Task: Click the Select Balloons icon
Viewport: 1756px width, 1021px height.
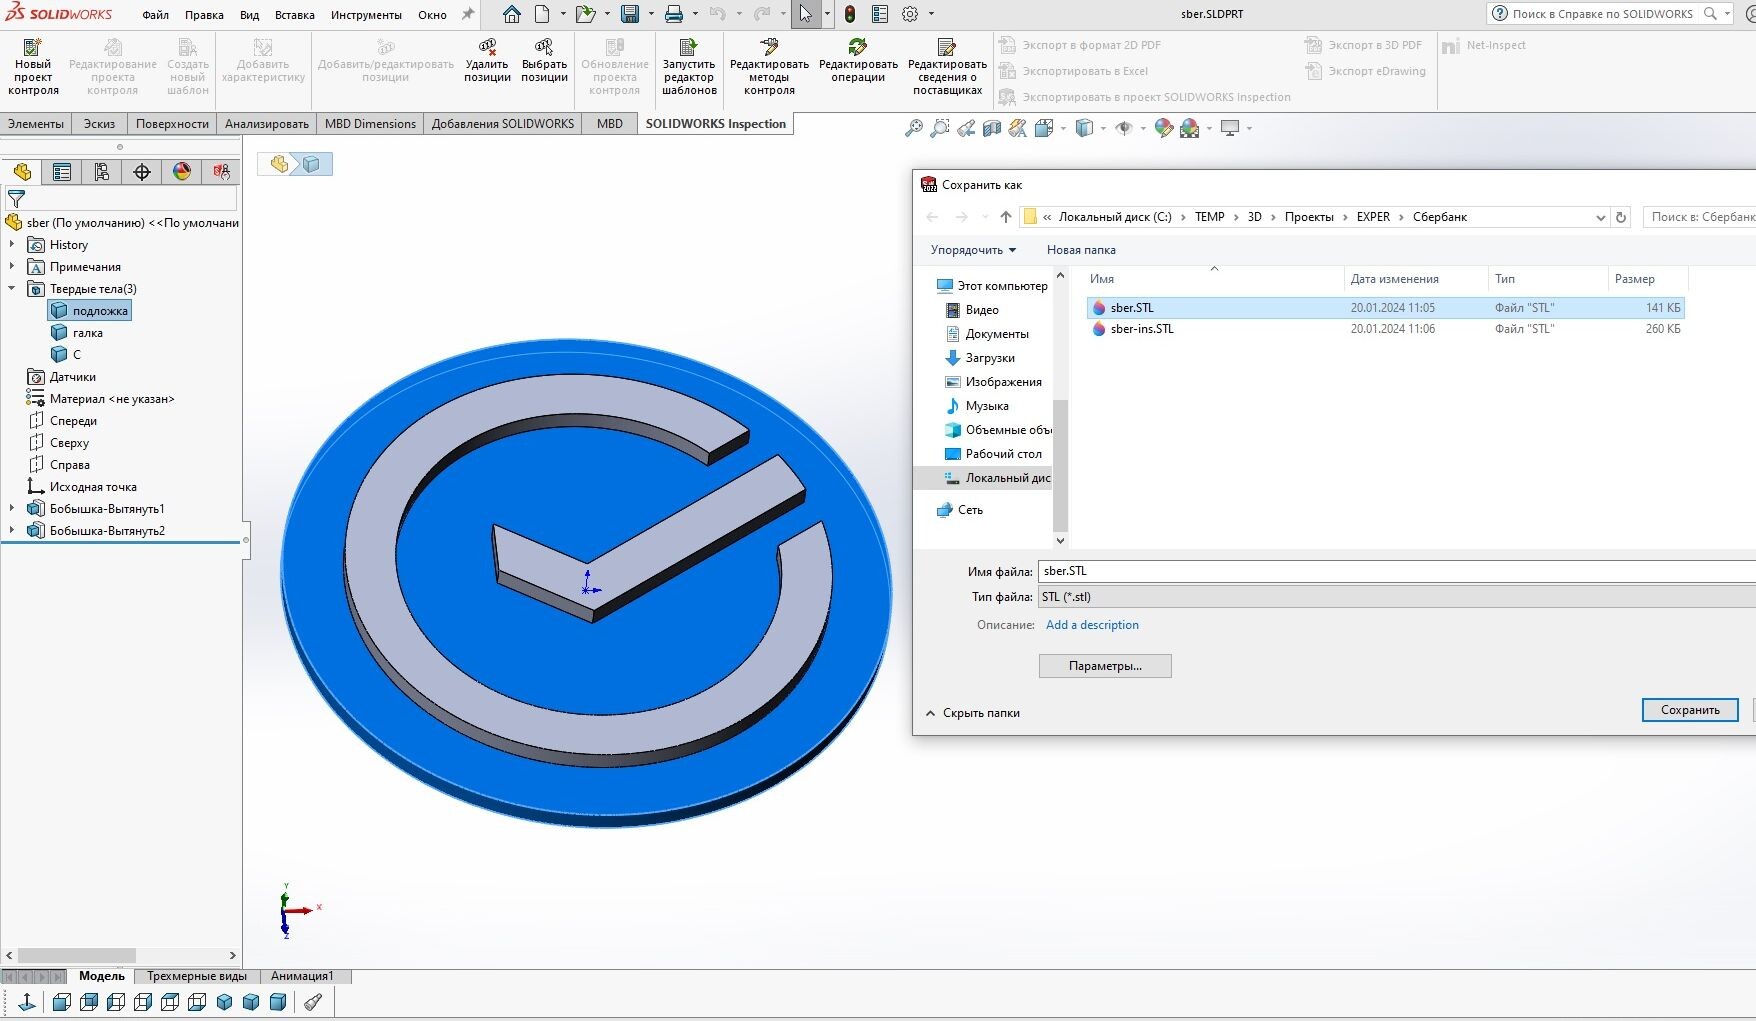Action: pyautogui.click(x=544, y=46)
